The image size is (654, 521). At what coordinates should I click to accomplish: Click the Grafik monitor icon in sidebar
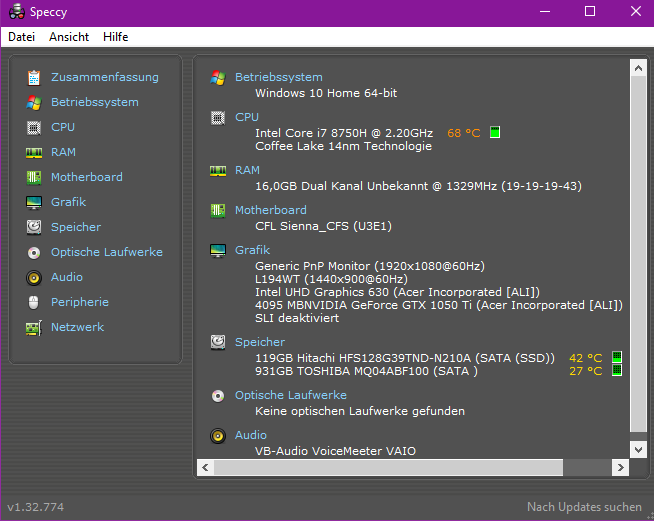pyautogui.click(x=34, y=203)
